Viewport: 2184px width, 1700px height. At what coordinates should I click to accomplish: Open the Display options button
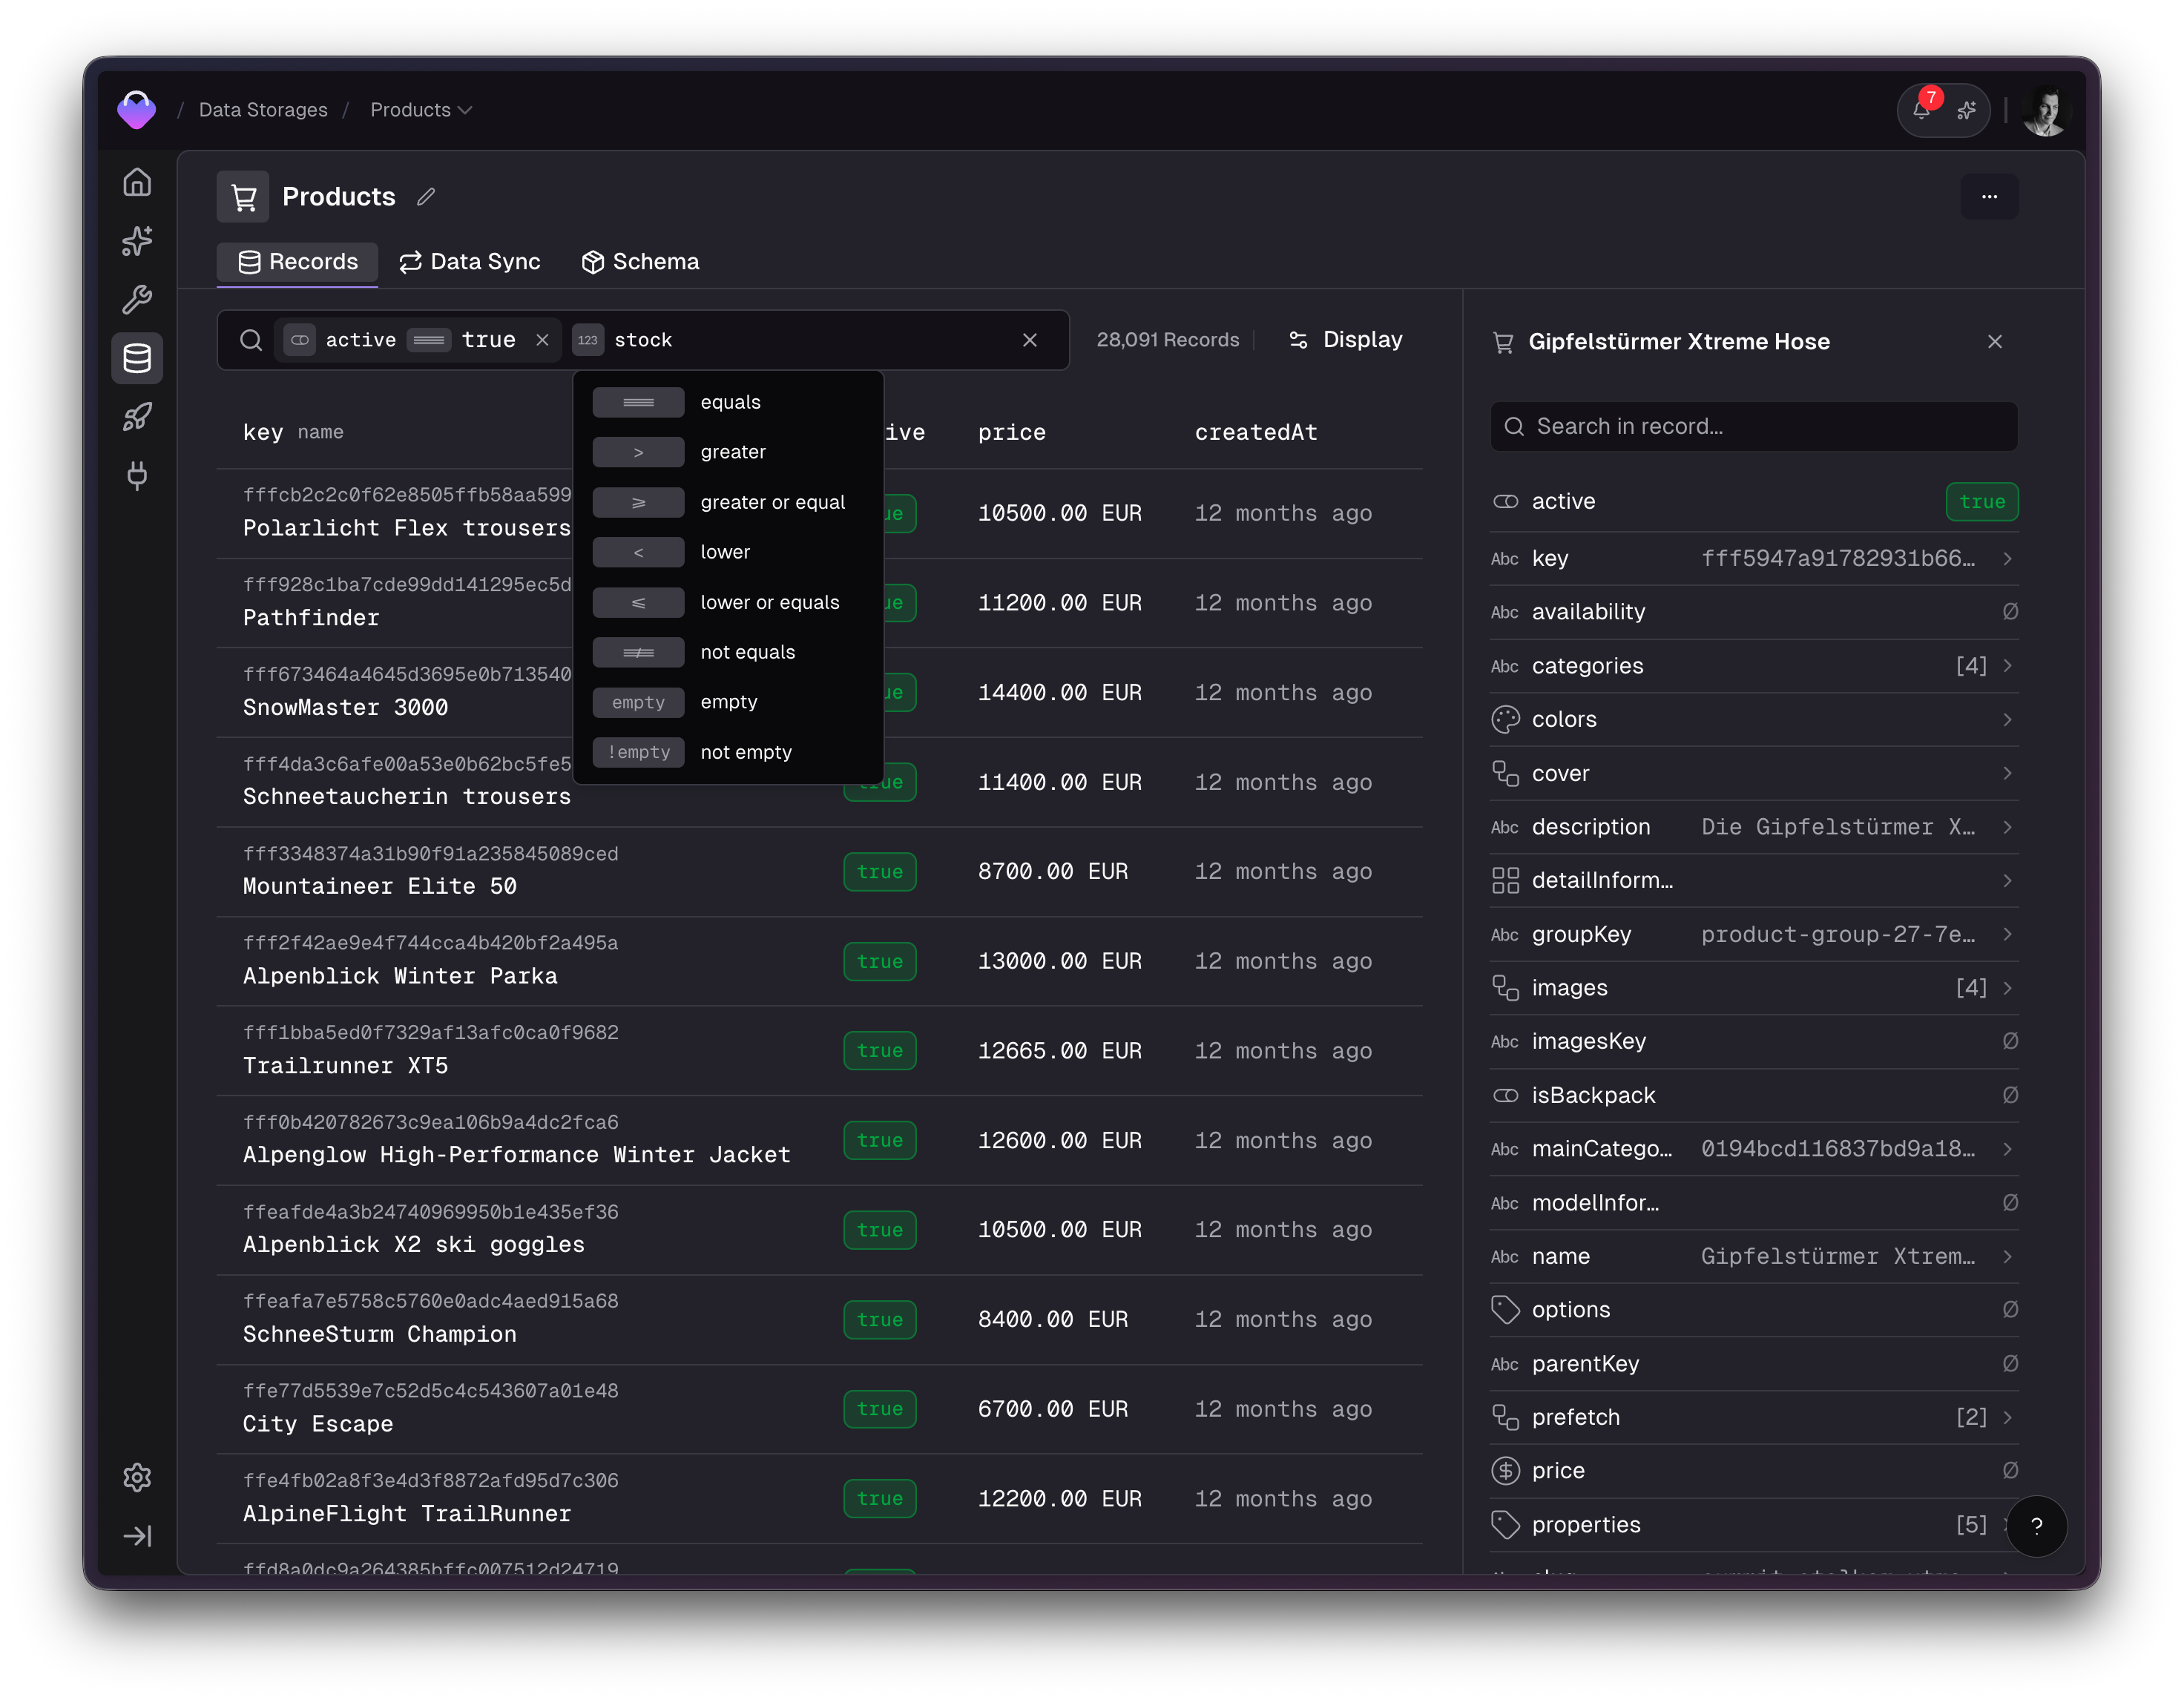click(1345, 339)
